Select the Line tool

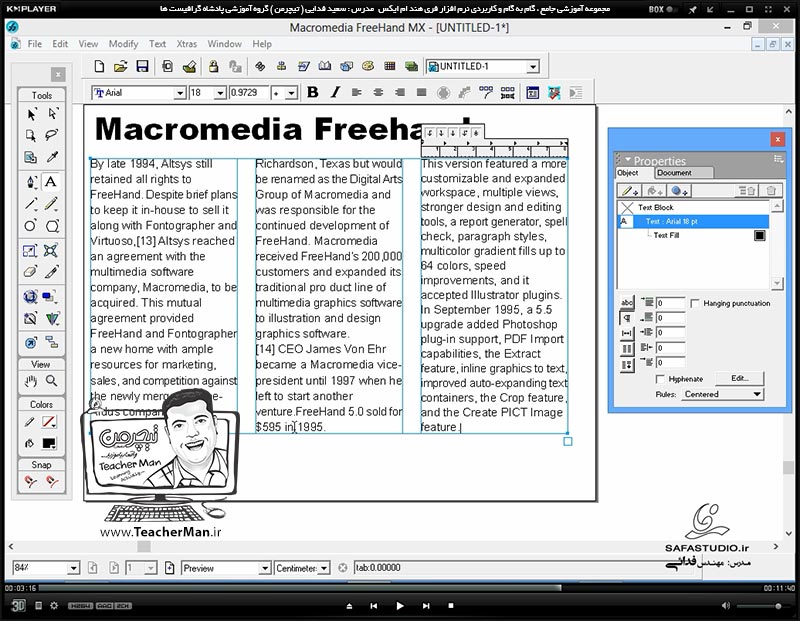pyautogui.click(x=31, y=204)
